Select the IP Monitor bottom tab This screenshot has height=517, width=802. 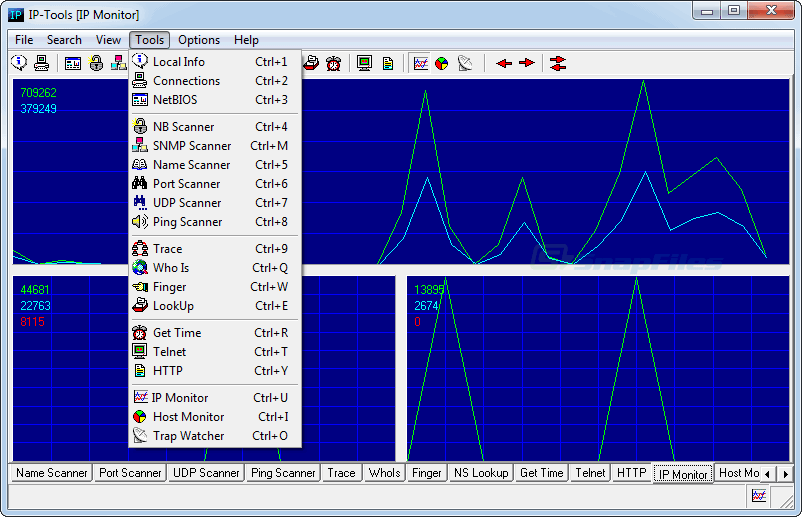coord(683,474)
